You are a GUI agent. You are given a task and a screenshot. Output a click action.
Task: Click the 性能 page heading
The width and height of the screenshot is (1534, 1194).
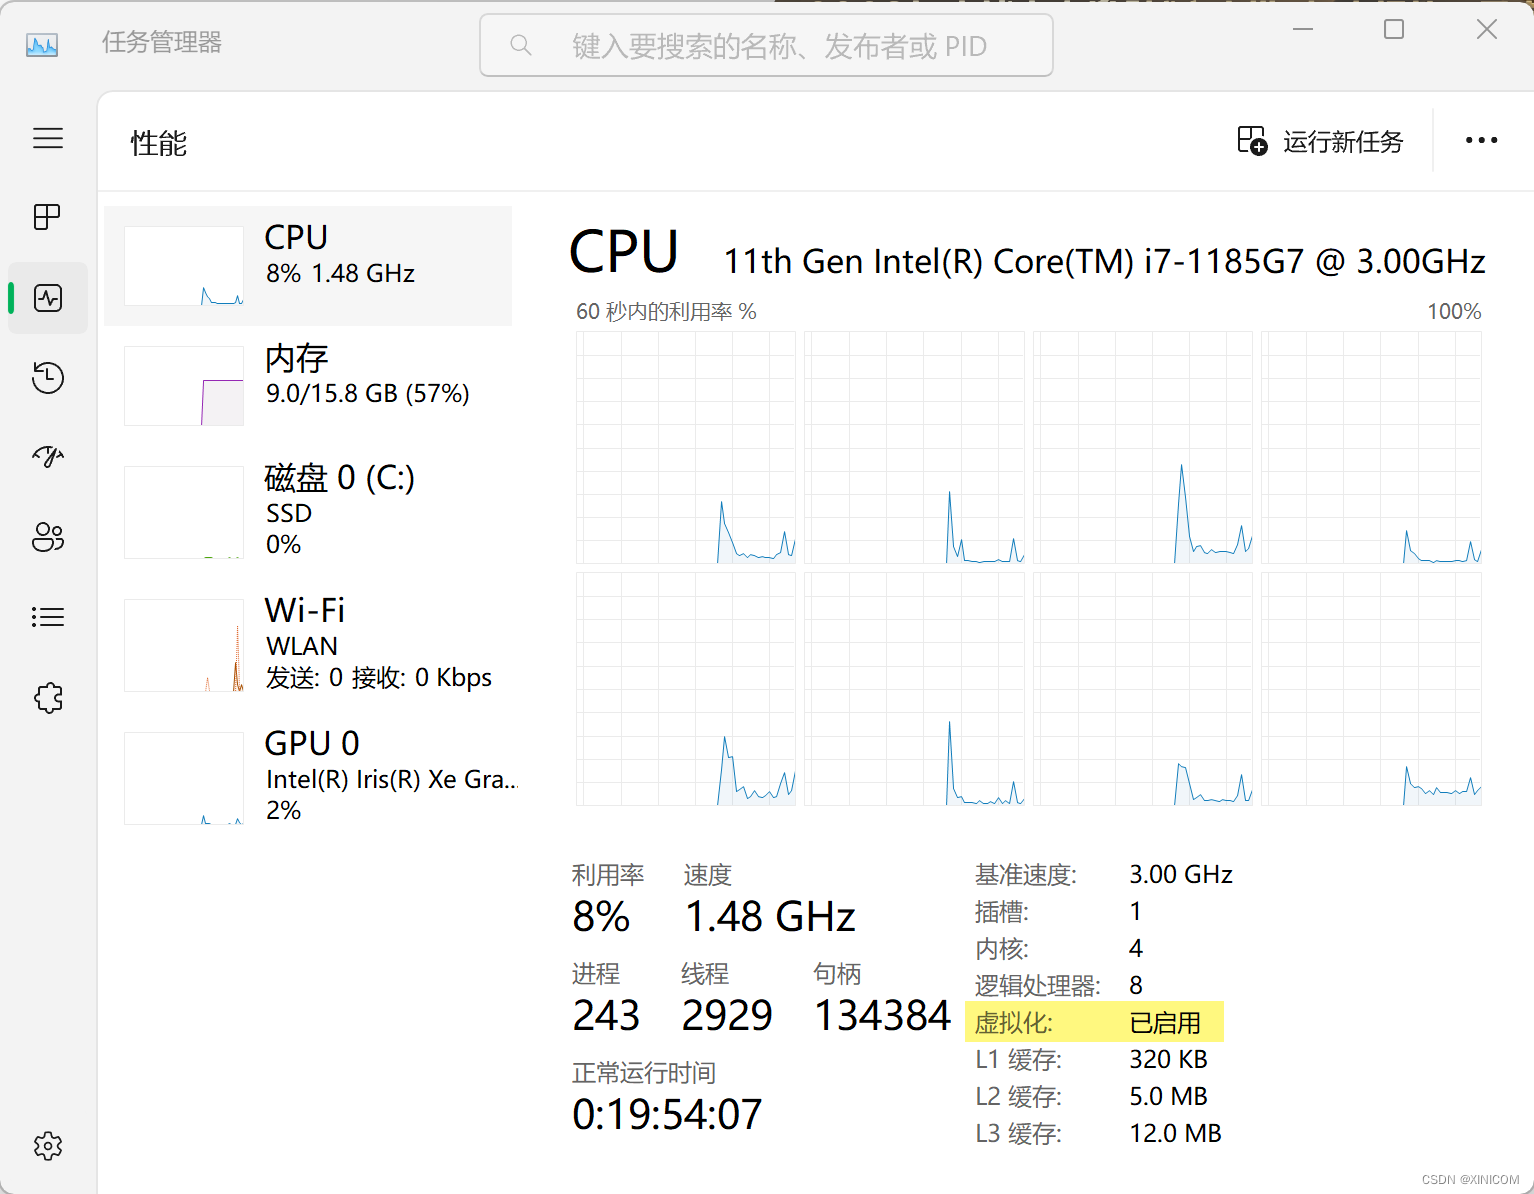click(159, 143)
